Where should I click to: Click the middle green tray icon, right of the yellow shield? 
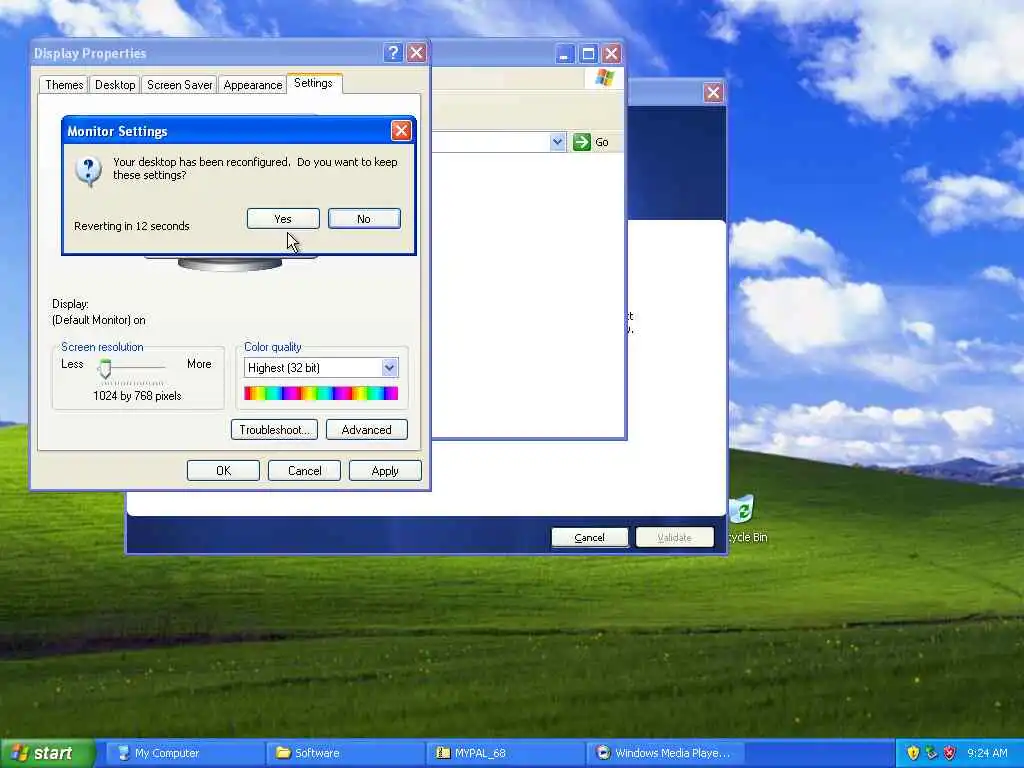(x=931, y=753)
